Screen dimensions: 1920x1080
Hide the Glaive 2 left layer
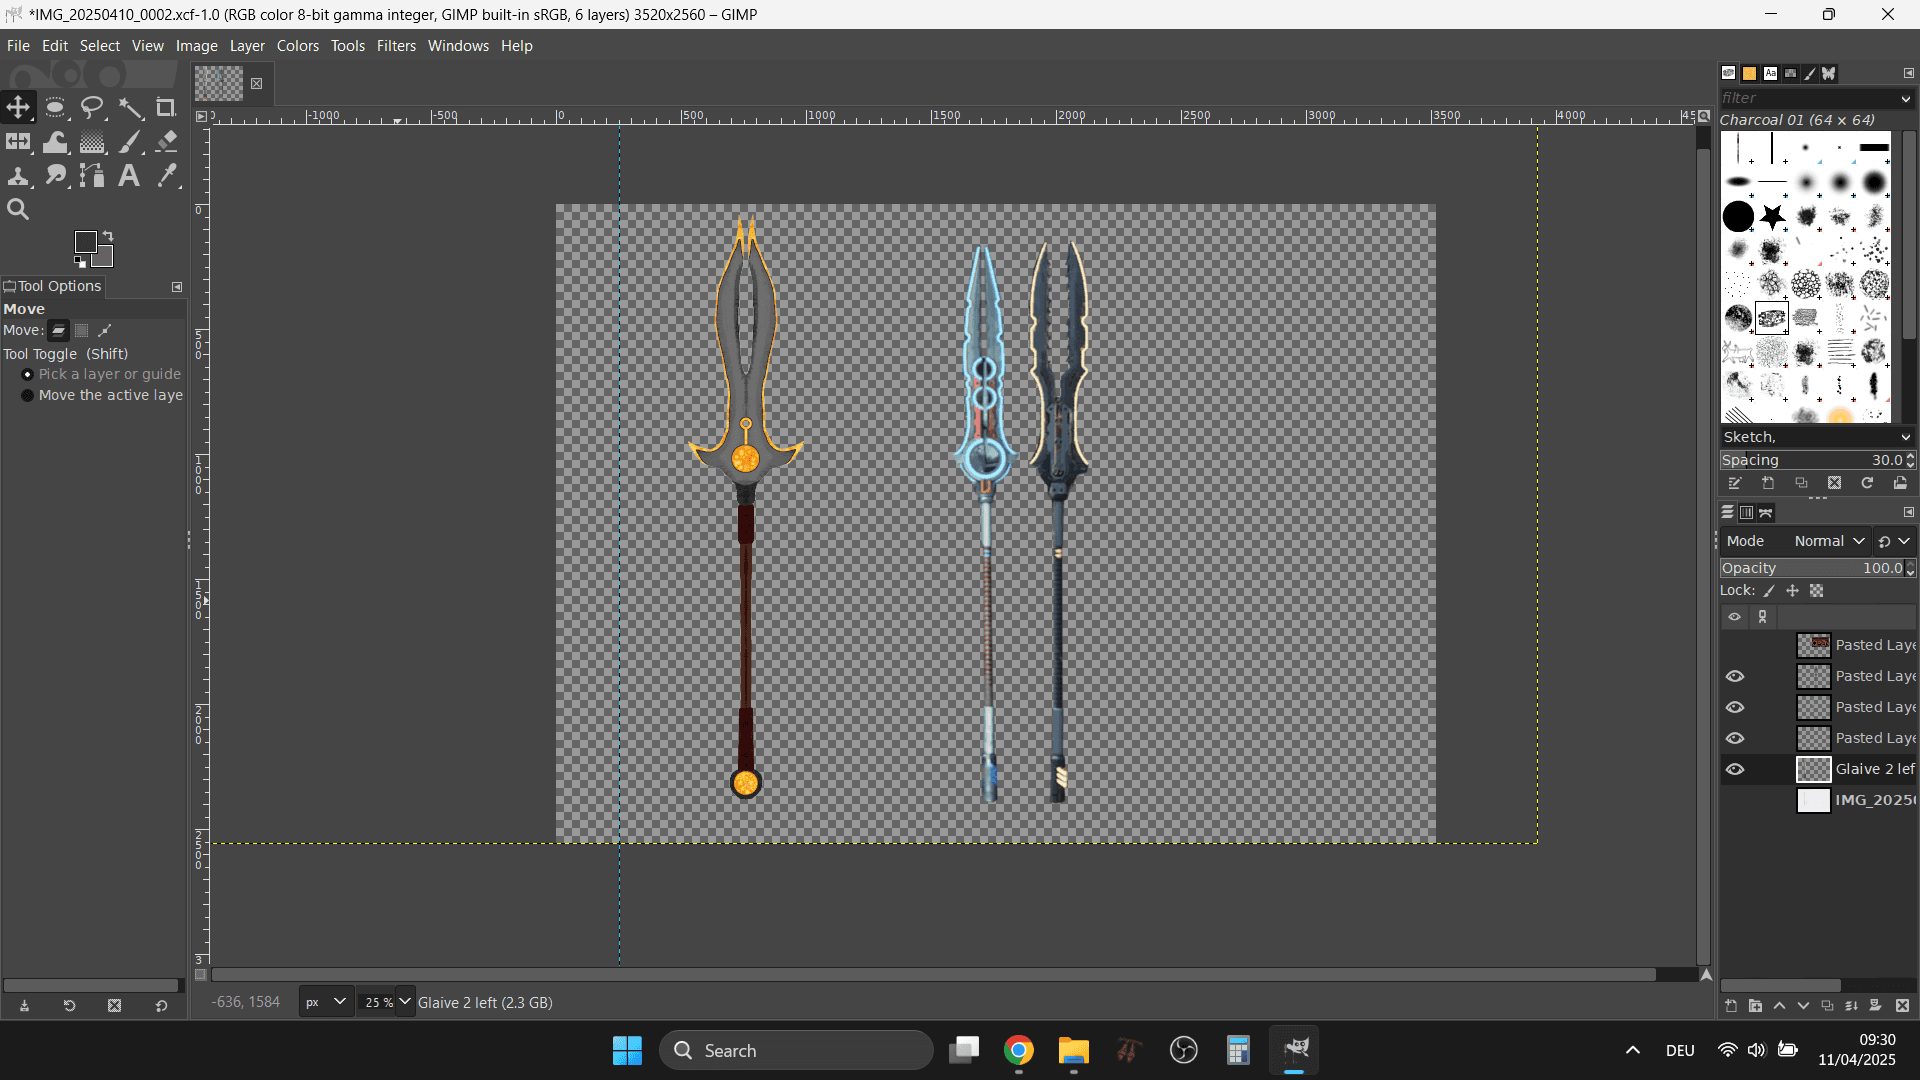(x=1735, y=769)
